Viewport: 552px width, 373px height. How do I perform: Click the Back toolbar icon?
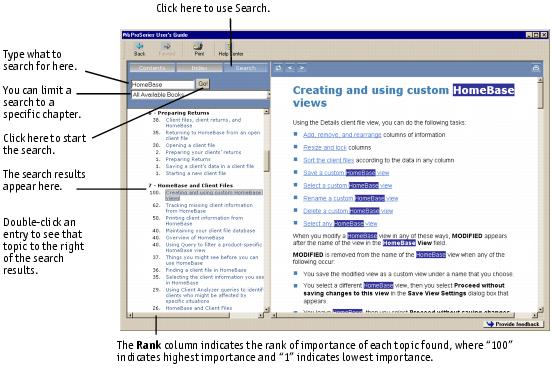139,49
